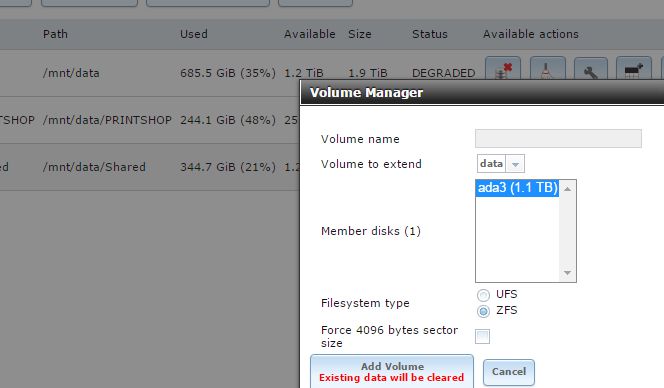Click the /mnt/data/PRINTSHOP path cell
Image resolution: width=664 pixels, height=388 pixels.
pyautogui.click(x=107, y=120)
